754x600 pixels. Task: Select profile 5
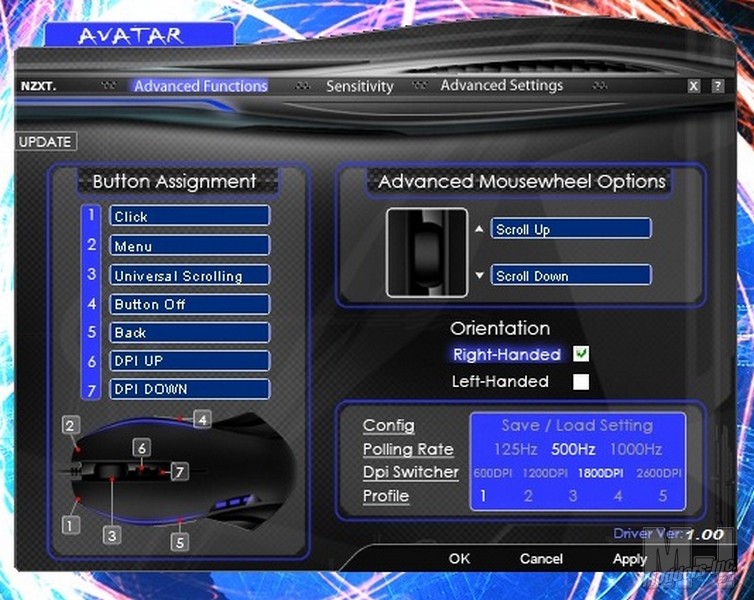(663, 496)
